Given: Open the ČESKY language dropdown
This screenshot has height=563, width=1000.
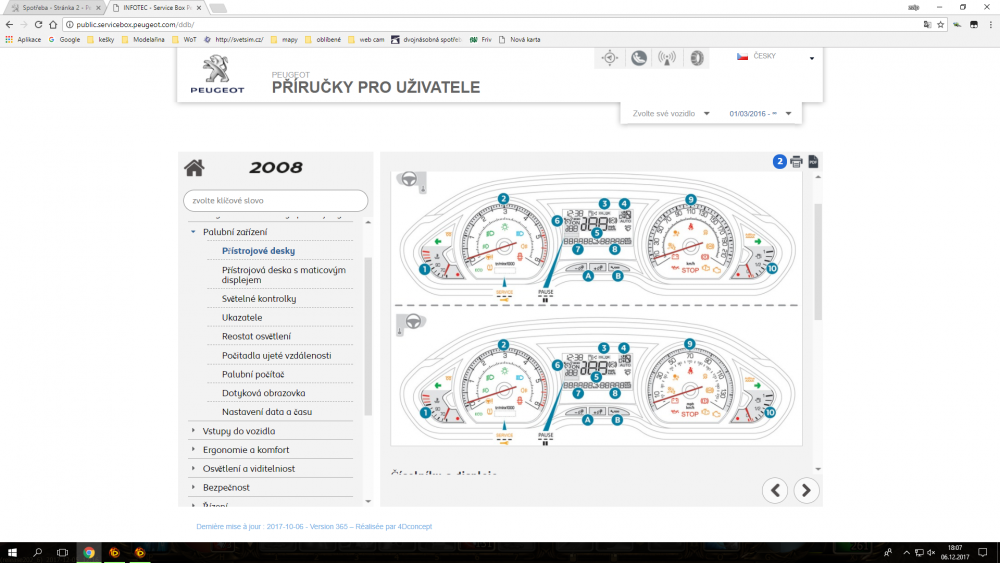Looking at the screenshot, I should coord(775,57).
